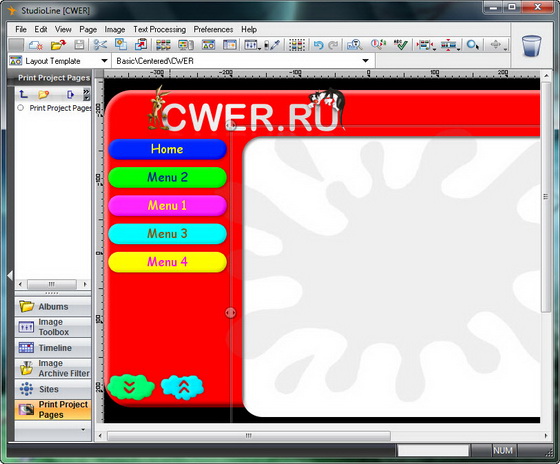The image size is (560, 464).
Task: Click the yellow Menu 4 button on canvas
Action: tap(168, 262)
